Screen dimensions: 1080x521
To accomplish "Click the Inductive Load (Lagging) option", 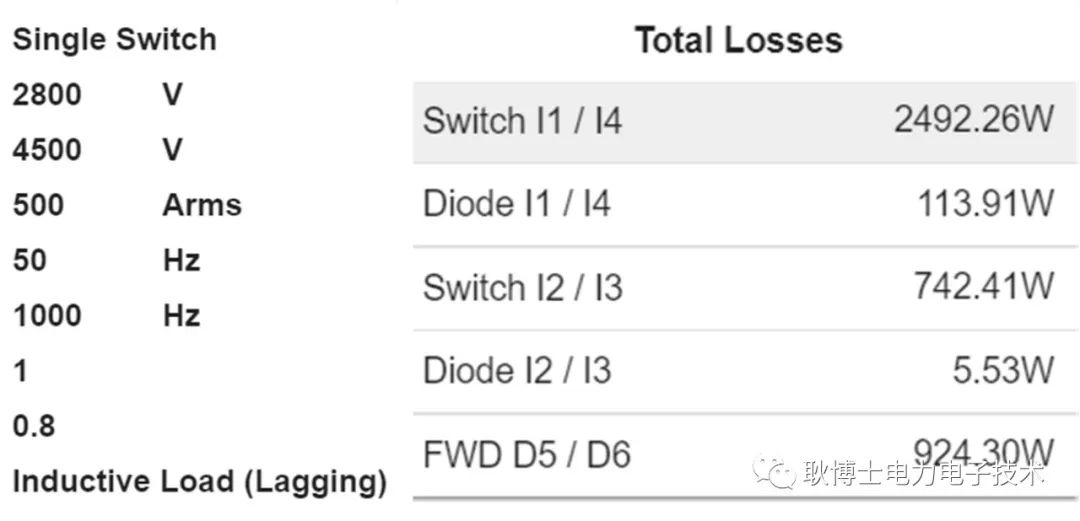I will click(x=199, y=482).
